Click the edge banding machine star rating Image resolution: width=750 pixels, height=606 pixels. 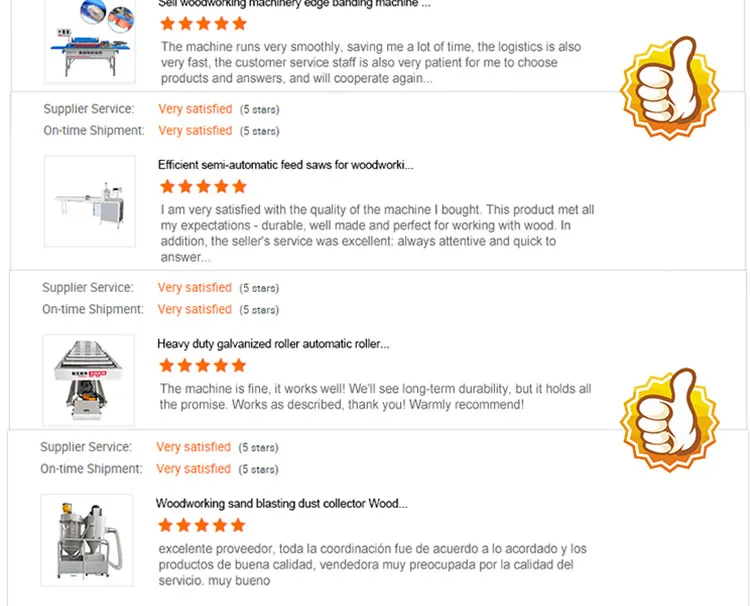click(203, 24)
